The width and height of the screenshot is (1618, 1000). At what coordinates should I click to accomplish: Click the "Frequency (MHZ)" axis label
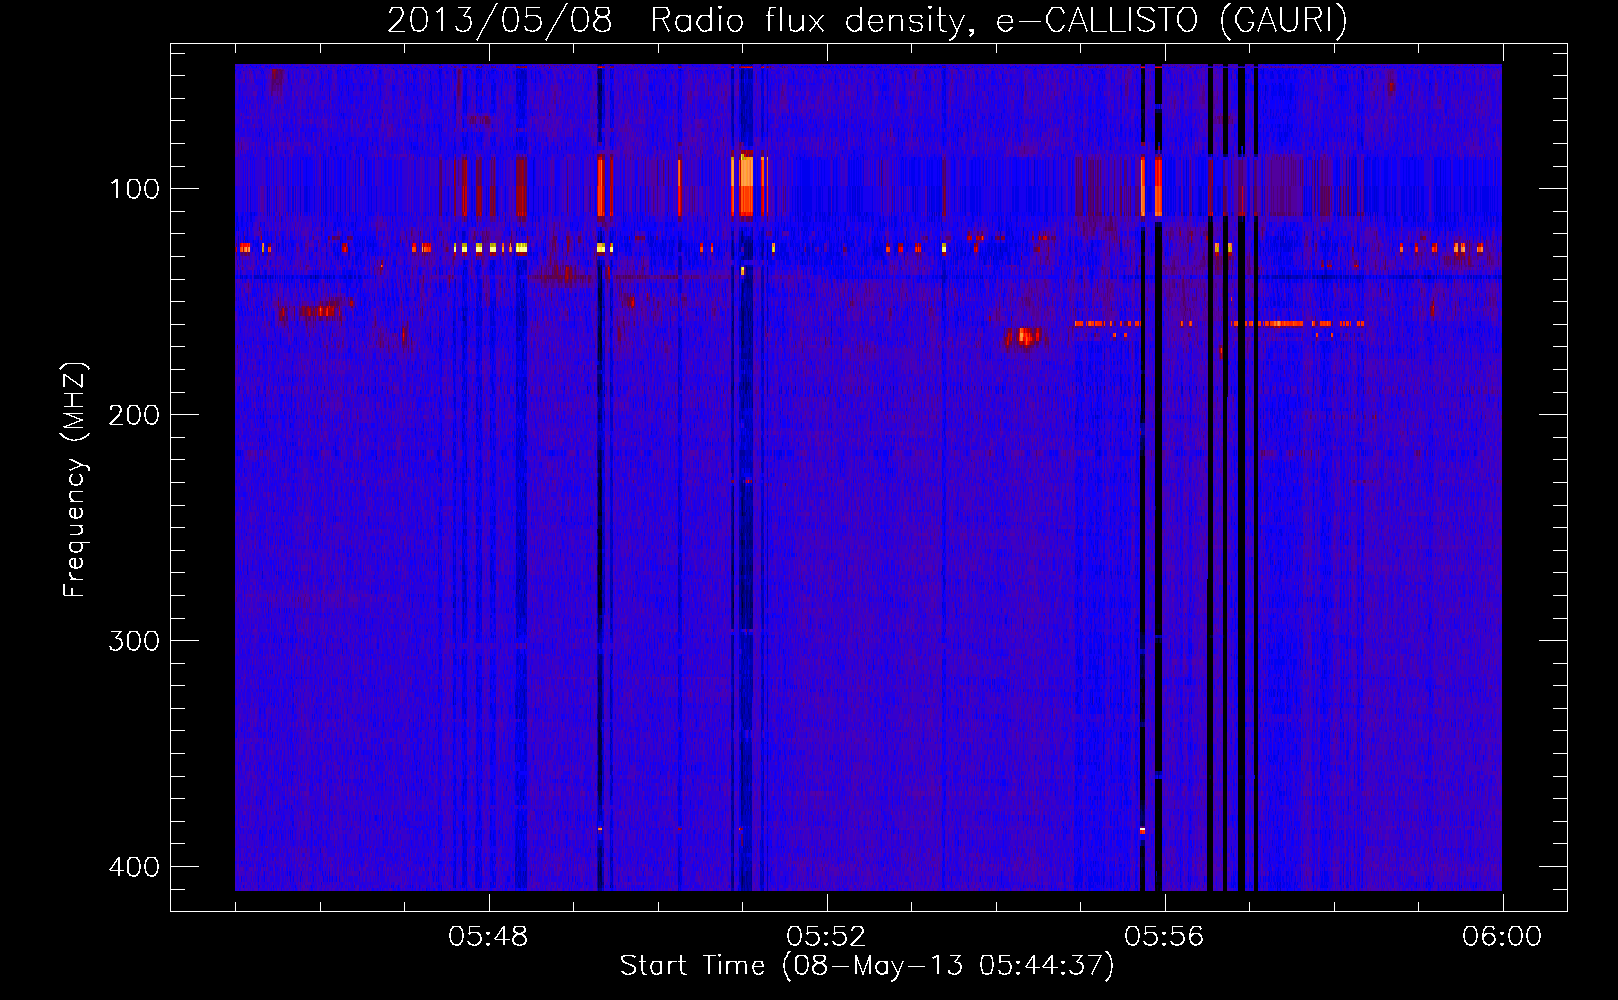[75, 479]
